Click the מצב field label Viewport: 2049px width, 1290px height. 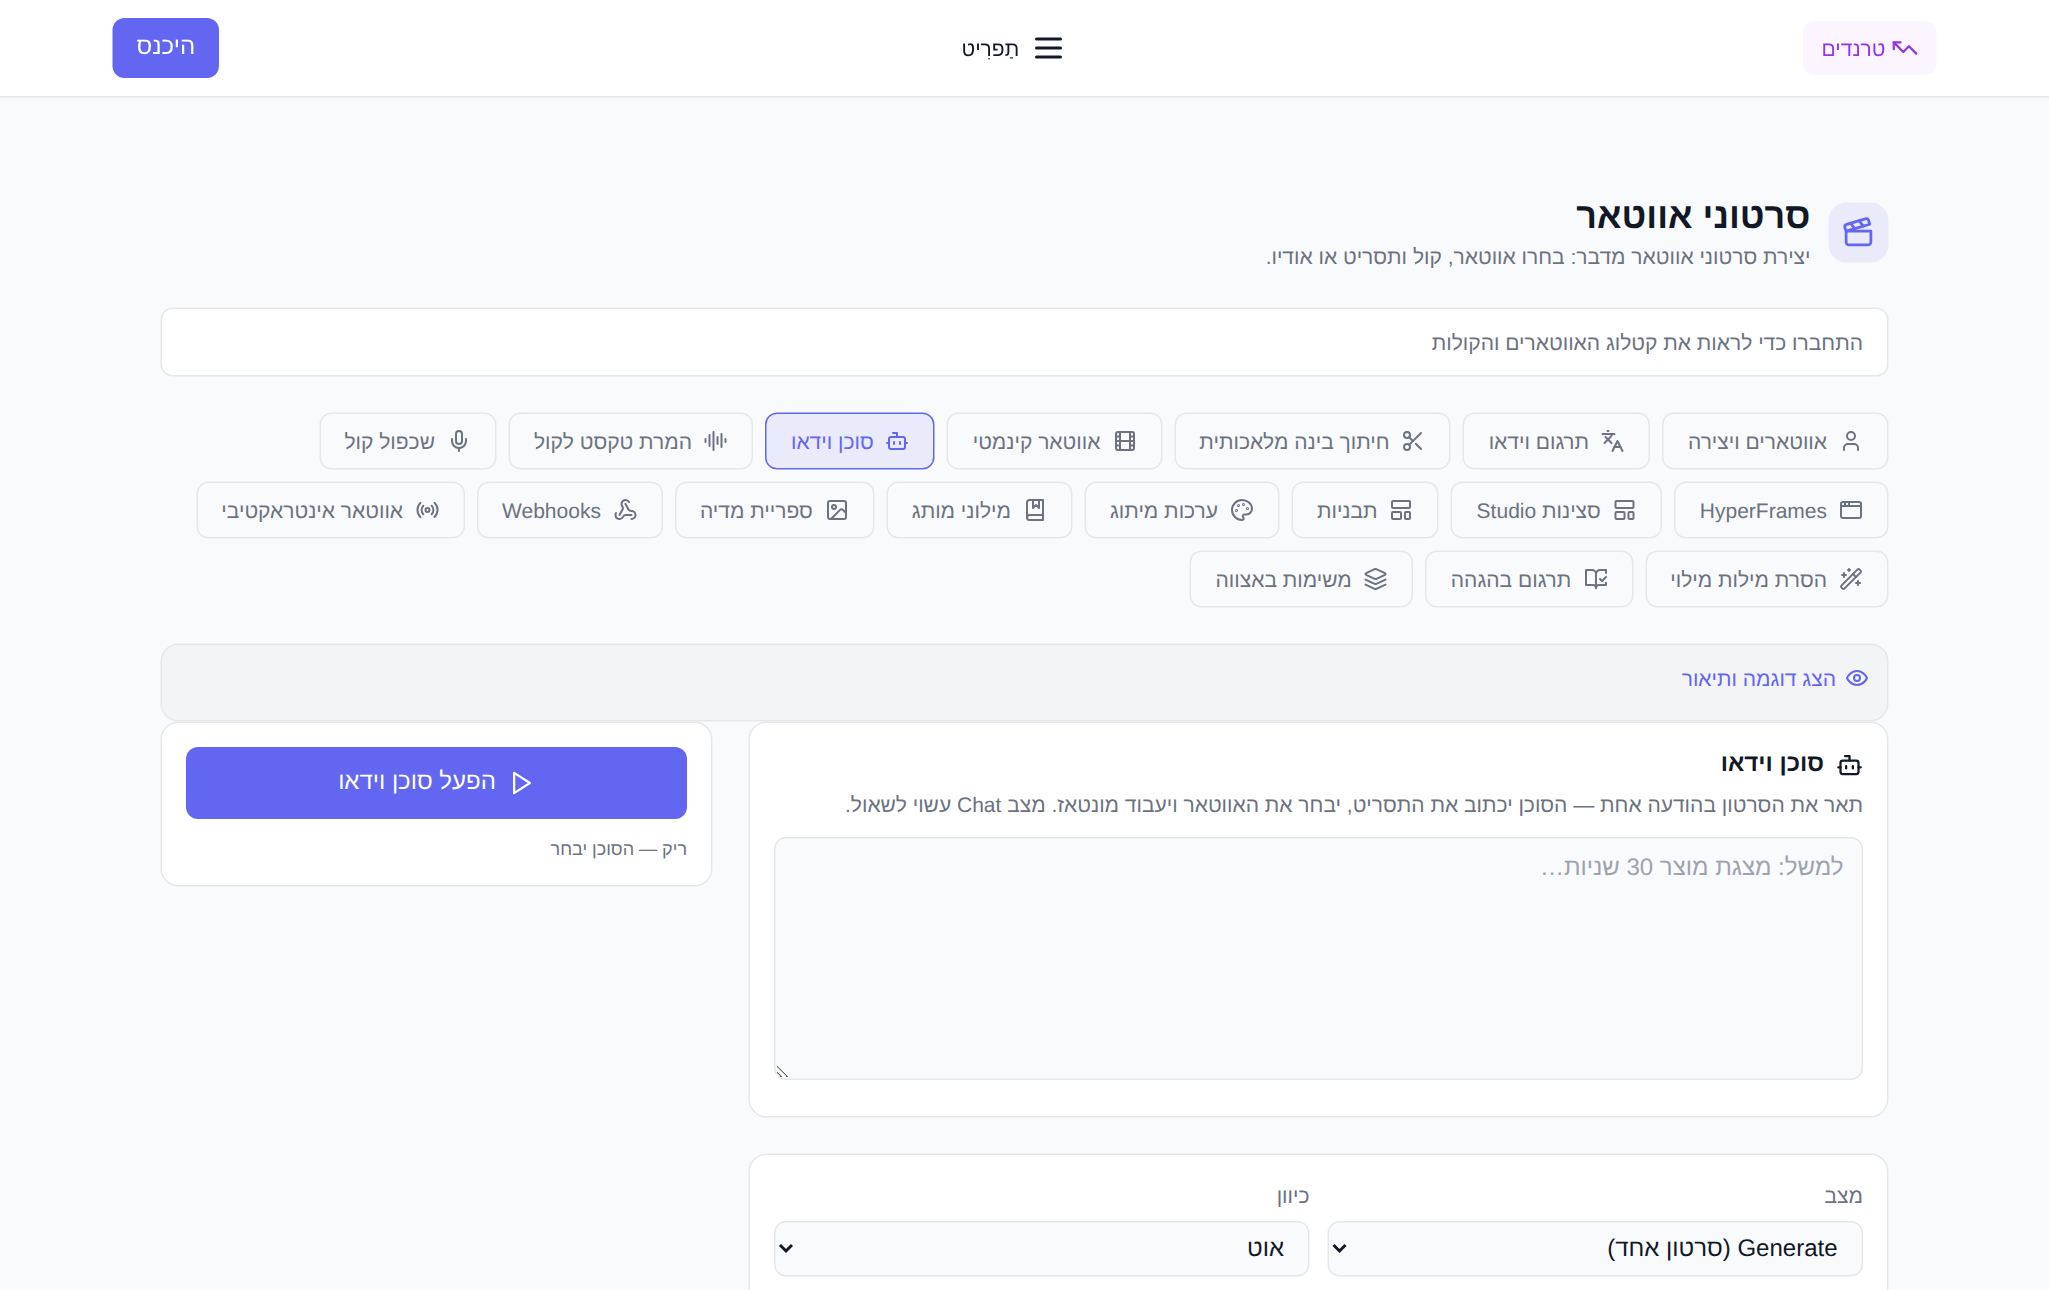point(1843,1196)
